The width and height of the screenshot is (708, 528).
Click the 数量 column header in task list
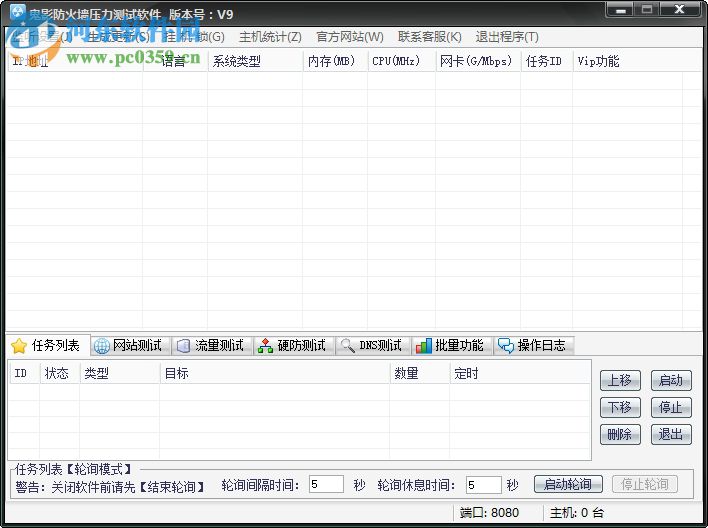419,374
